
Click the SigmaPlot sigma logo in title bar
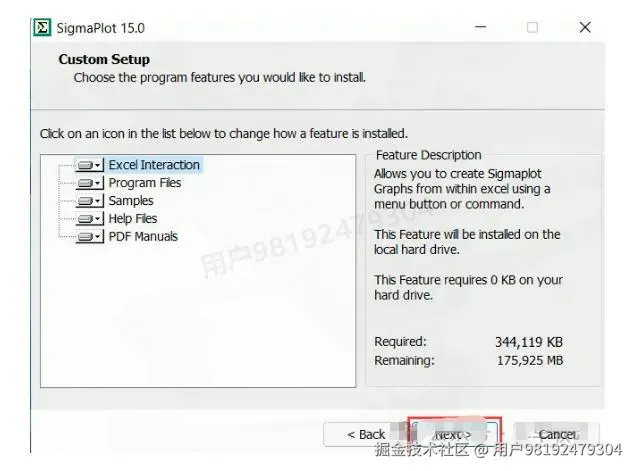coord(42,28)
